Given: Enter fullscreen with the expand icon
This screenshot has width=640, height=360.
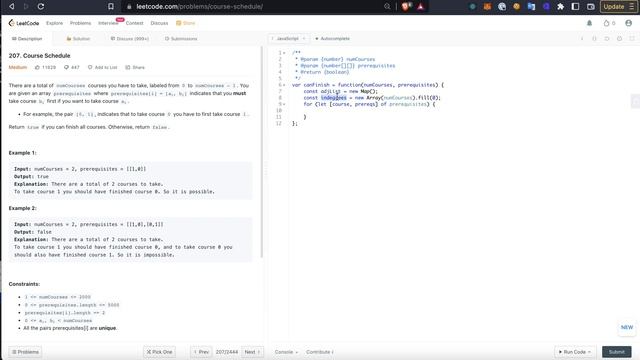Looking at the screenshot, I should [x=632, y=38].
